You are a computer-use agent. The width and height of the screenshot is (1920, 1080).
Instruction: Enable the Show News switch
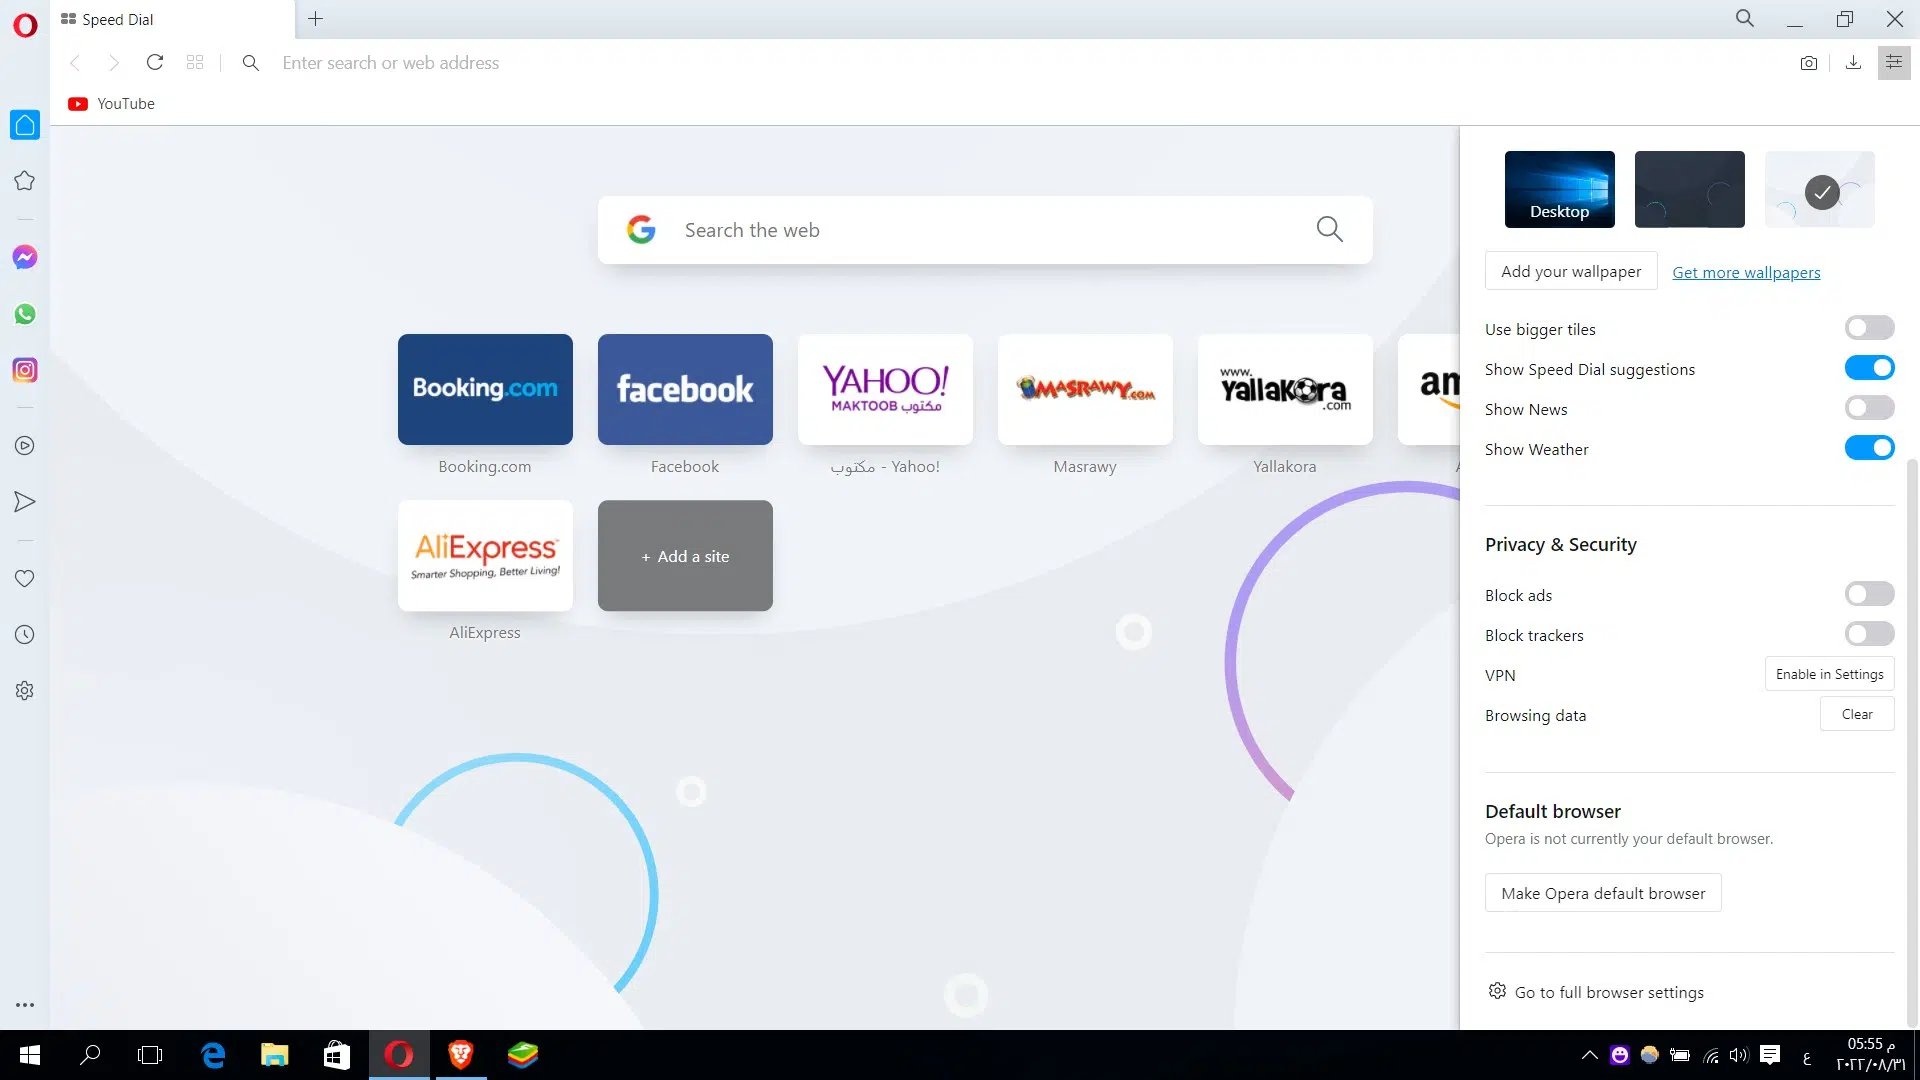pos(1869,408)
